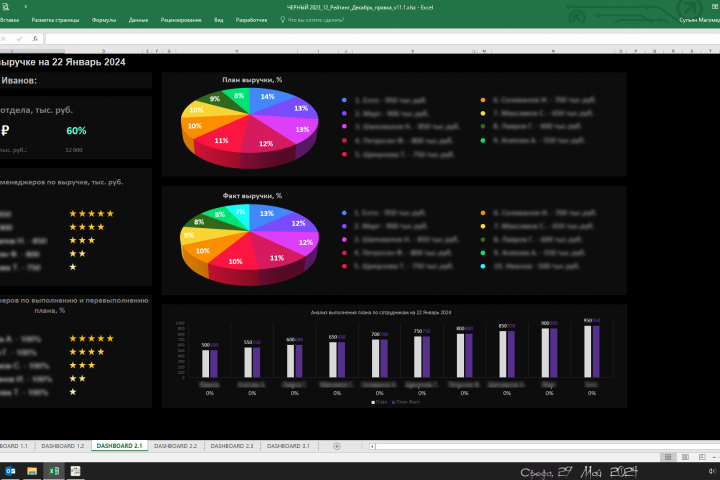Click inside the formula bar input

pyautogui.click(x=381, y=39)
